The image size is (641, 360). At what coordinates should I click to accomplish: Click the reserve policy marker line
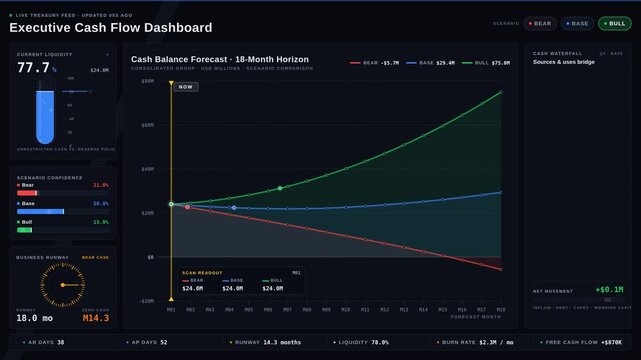[x=76, y=92]
